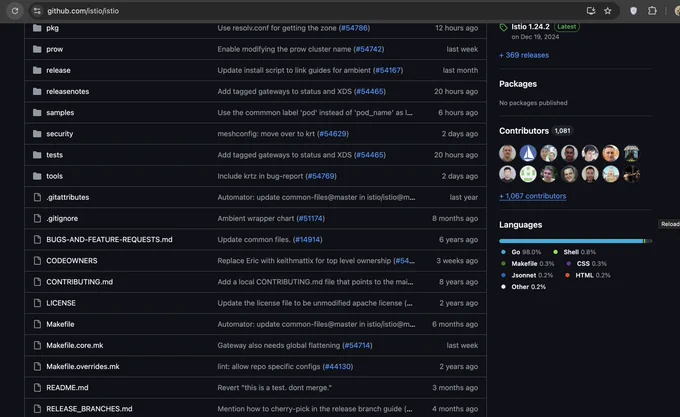Click the file icon beside .gitattributes
The height and width of the screenshot is (417, 680).
click(x=37, y=197)
